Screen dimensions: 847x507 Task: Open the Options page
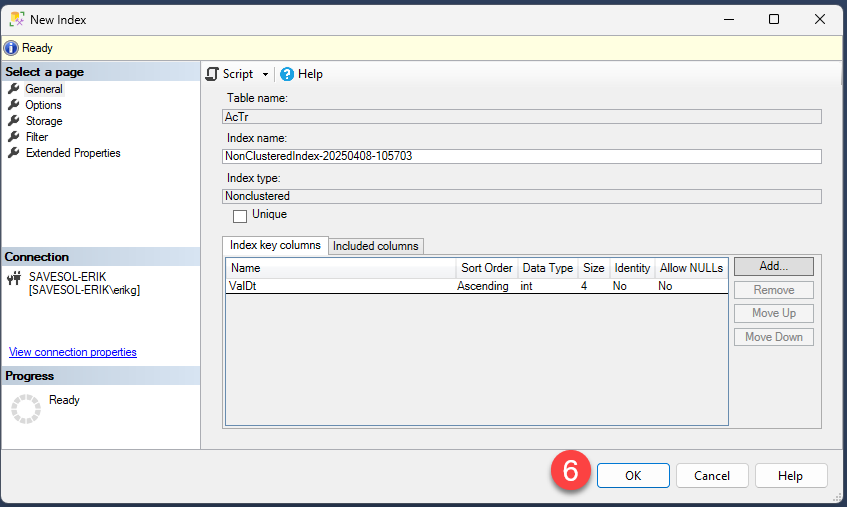[43, 105]
